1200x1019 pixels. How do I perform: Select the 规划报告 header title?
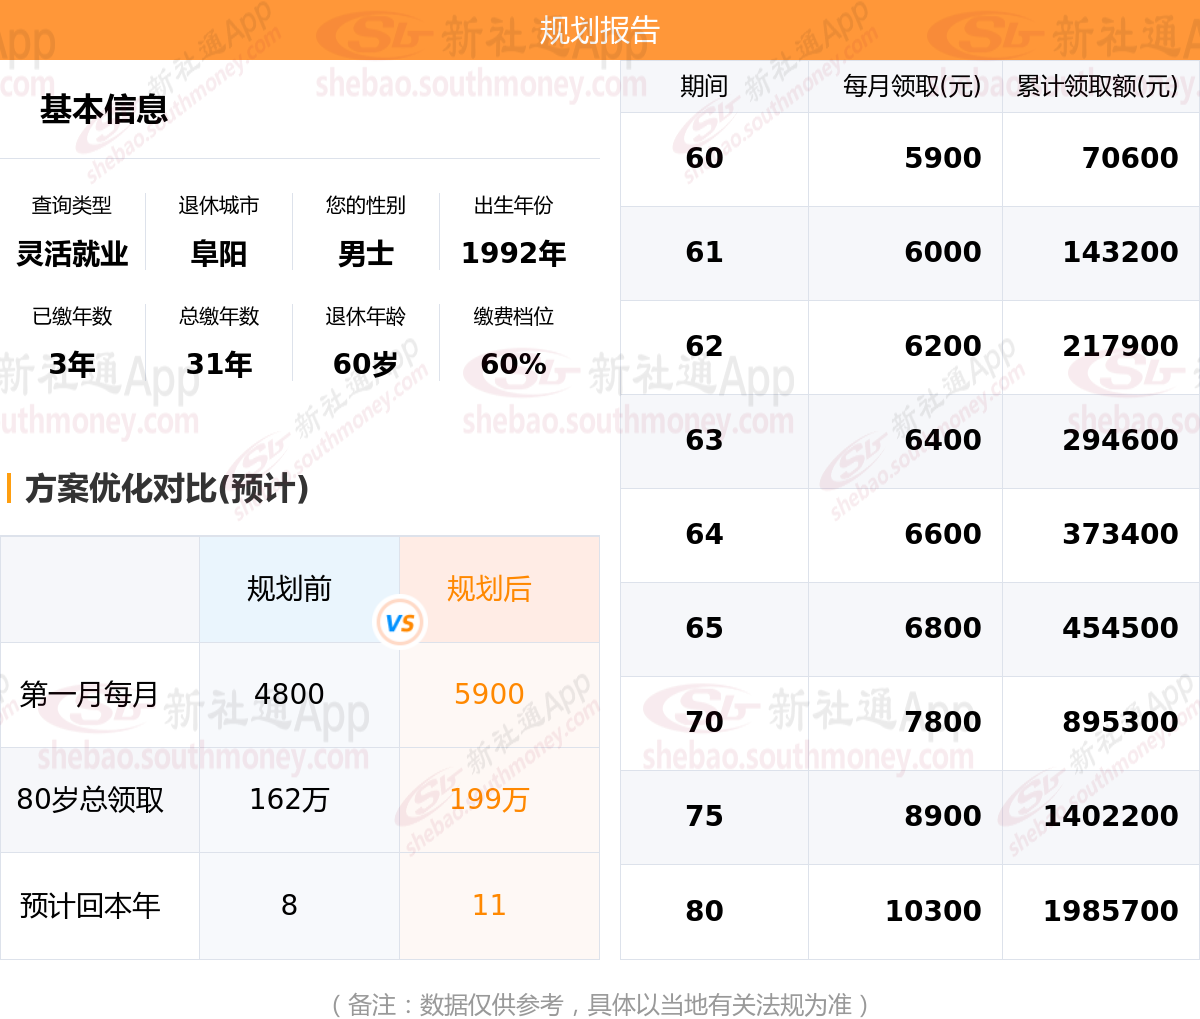click(600, 30)
